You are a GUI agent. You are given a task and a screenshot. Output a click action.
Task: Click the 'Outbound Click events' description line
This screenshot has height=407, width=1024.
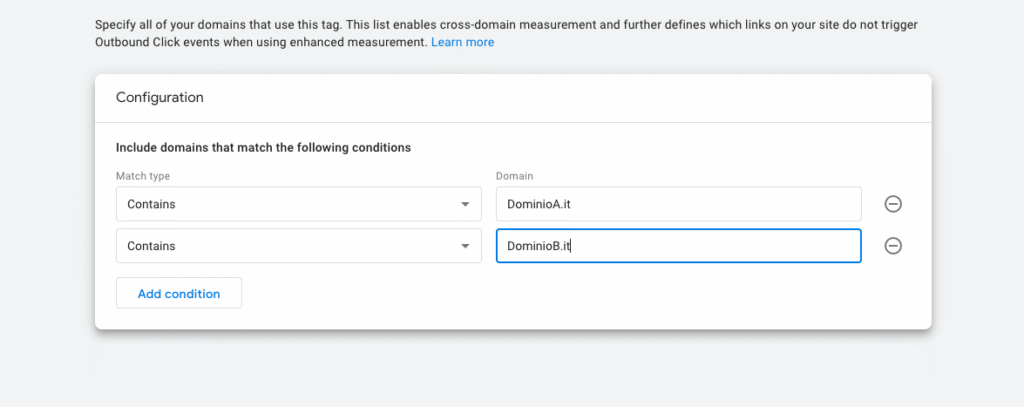coord(260,43)
